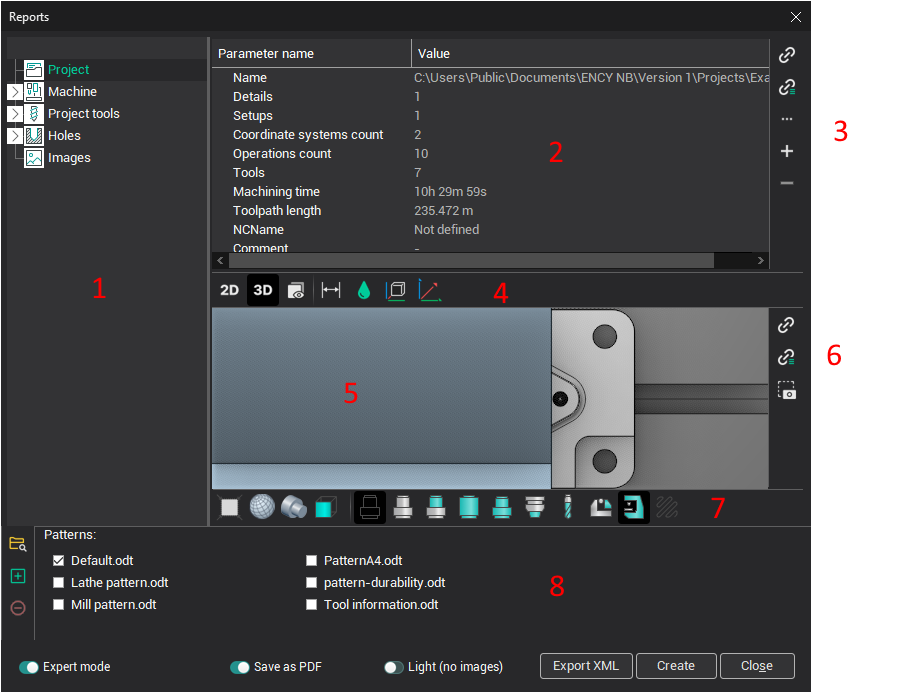
Task: Click the dimensions measurement icon in view toolbar
Action: tap(331, 291)
